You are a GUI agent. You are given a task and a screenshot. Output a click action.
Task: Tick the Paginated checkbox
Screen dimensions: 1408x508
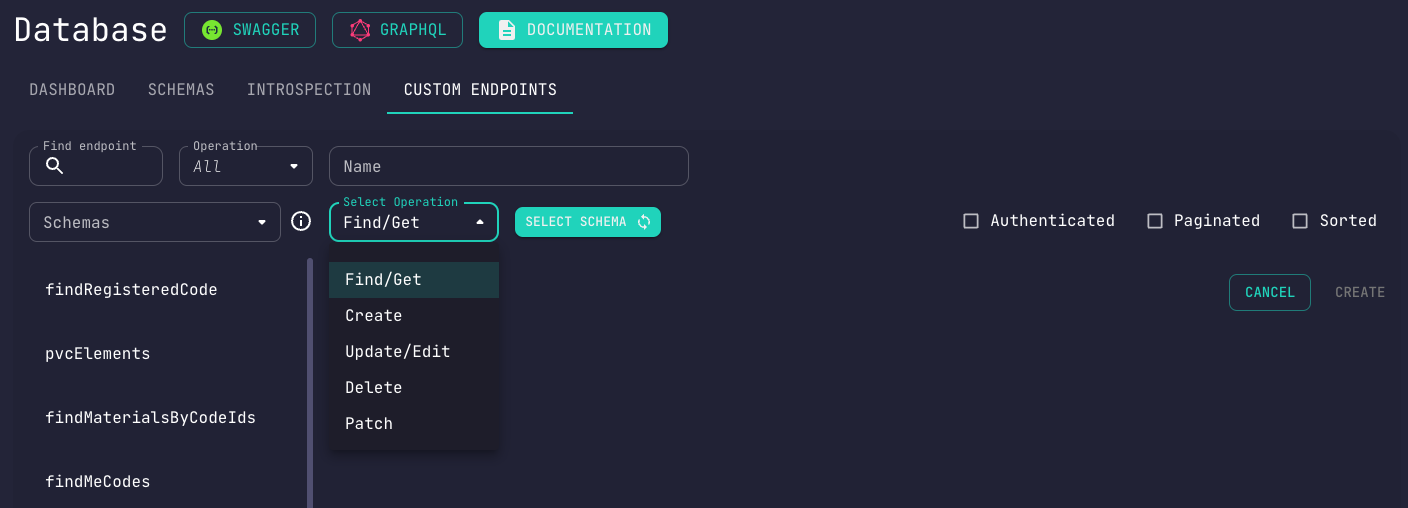point(1155,221)
